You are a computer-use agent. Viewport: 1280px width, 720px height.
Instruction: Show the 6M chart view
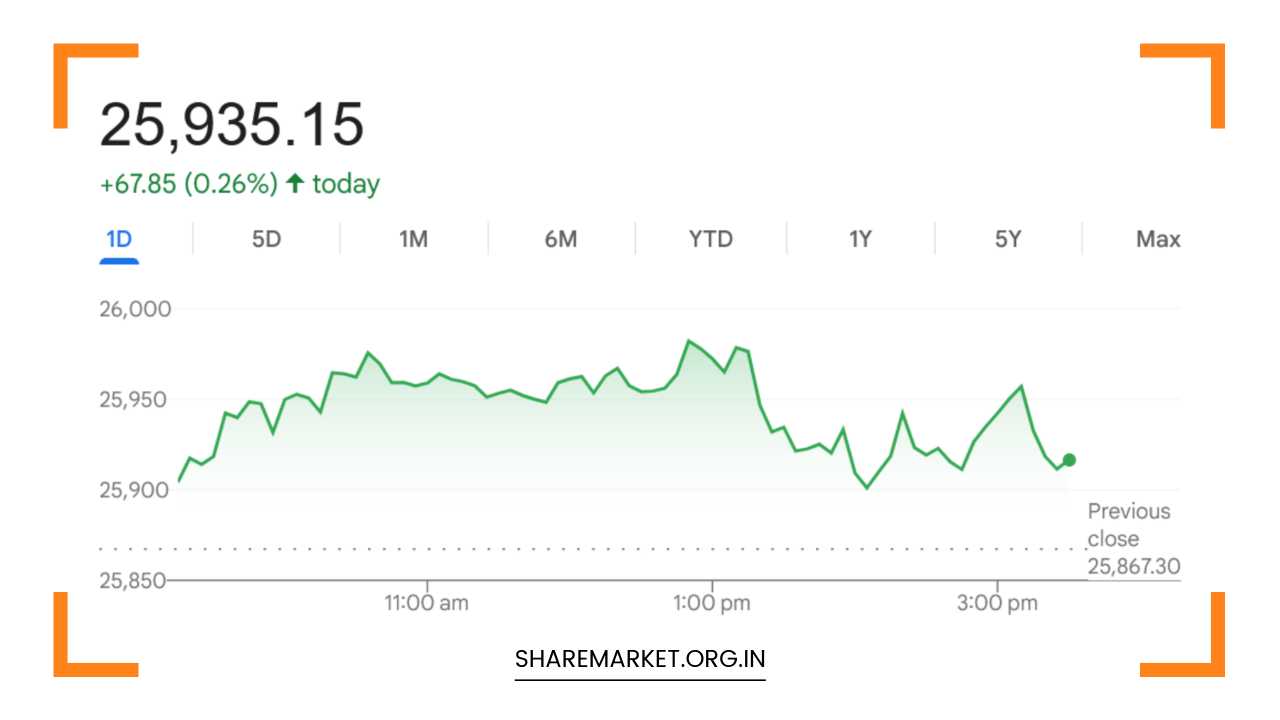point(561,240)
